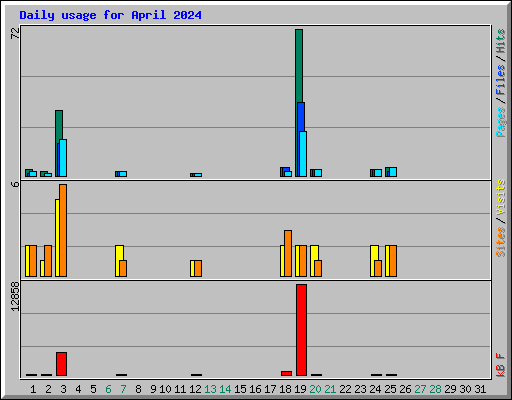Click day label '22' on the x-axis
Screen dimensions: 512x400
tap(345, 389)
